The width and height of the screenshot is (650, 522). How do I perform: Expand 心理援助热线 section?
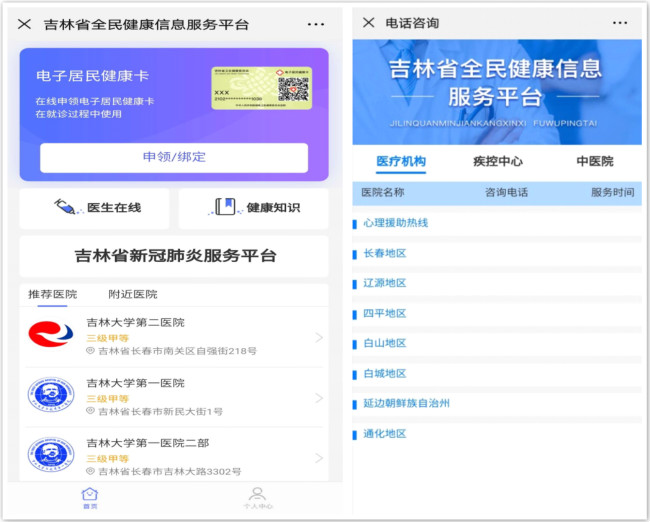497,223
